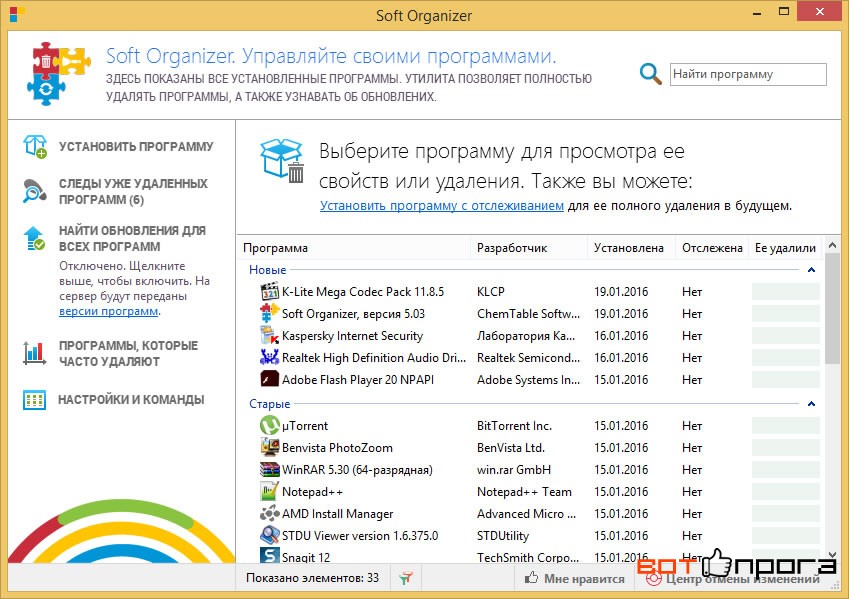Select Benvista PhotoZoom name text
The width and height of the screenshot is (849, 599).
click(337, 448)
